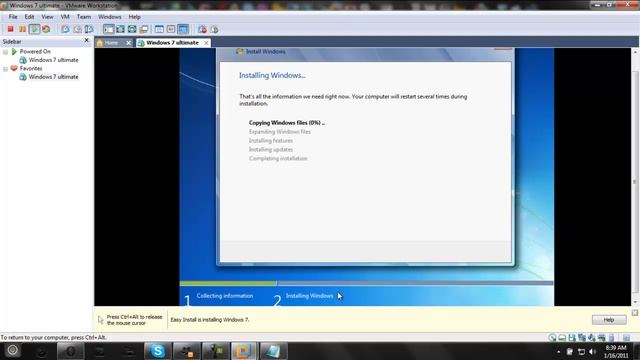
Task: Take a snapshot of the virtual machine
Action: pos(65,29)
